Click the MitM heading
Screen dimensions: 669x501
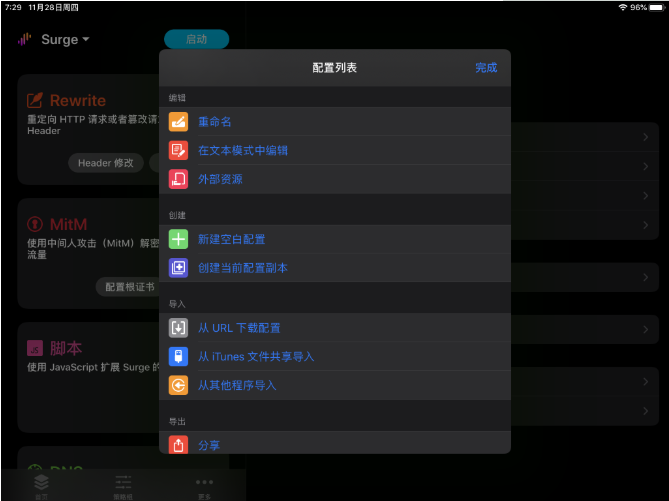click(69, 224)
